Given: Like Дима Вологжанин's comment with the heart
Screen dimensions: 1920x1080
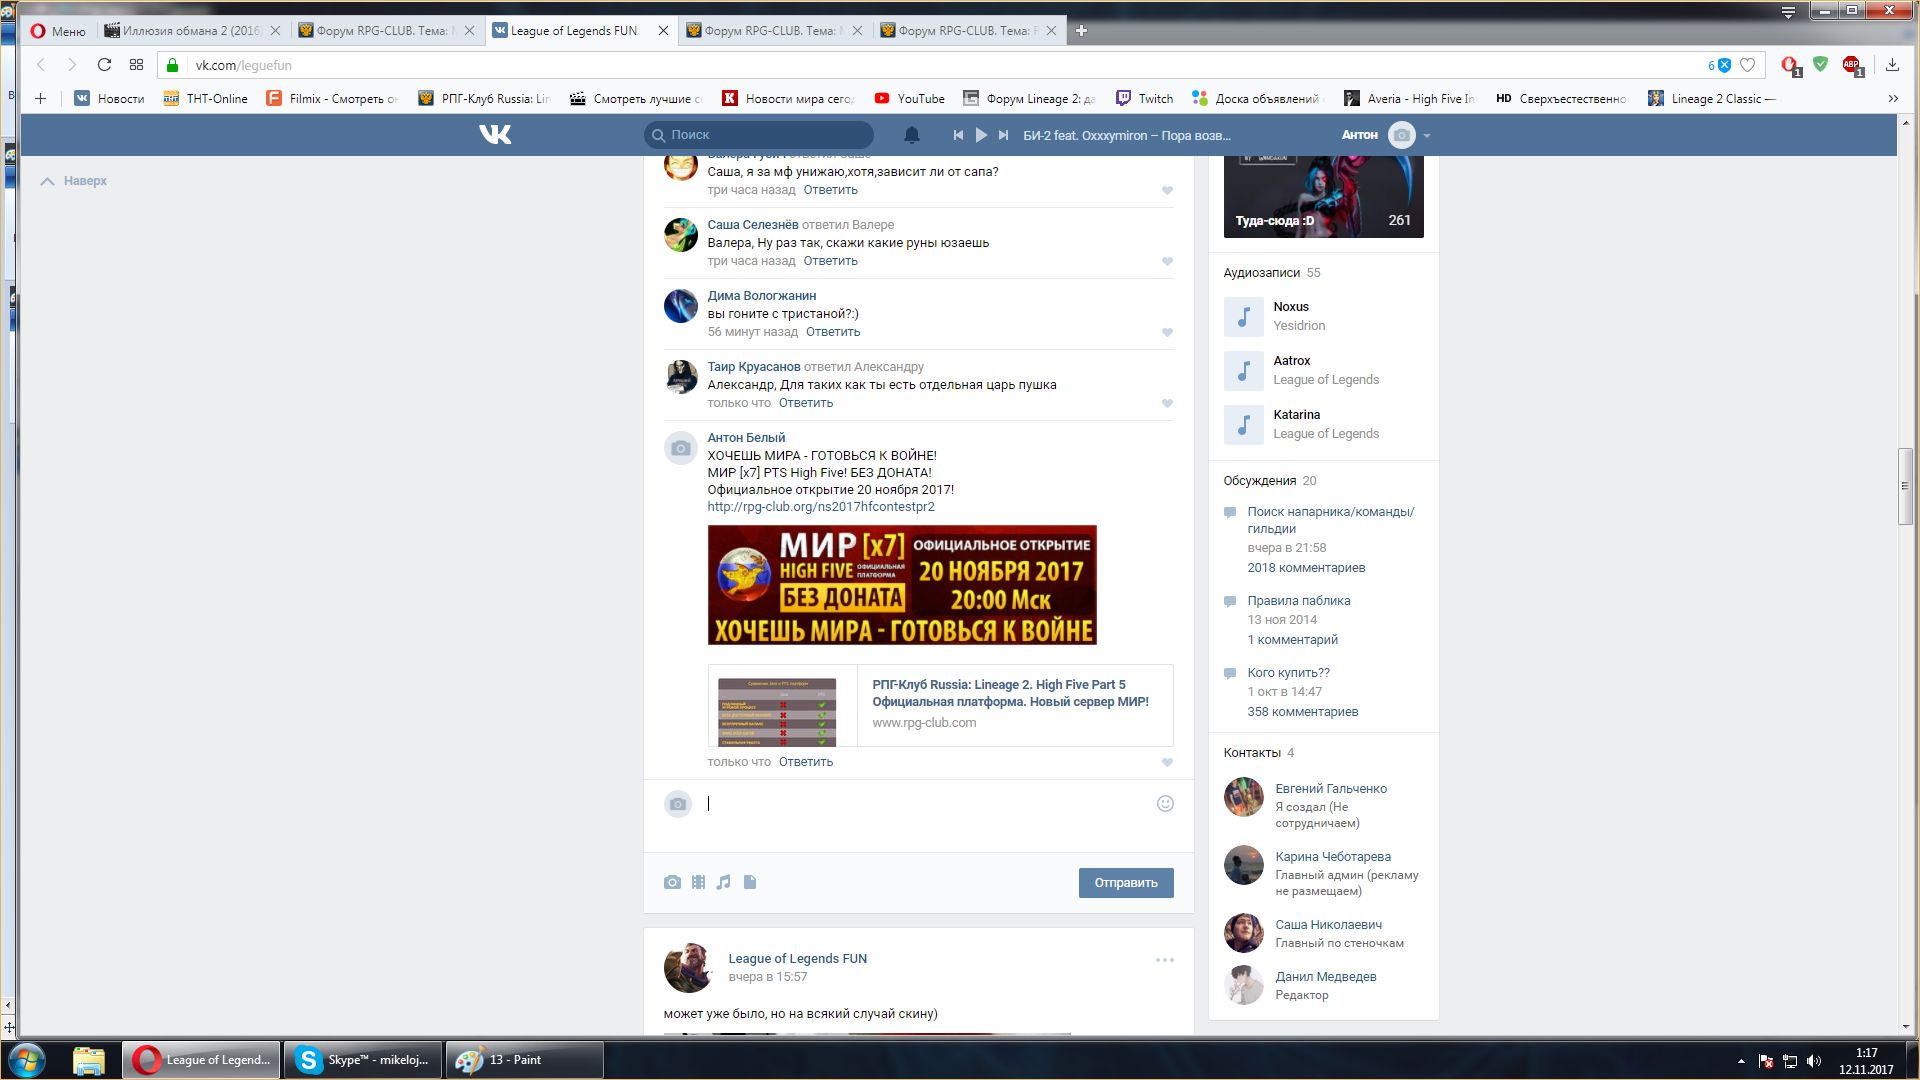Looking at the screenshot, I should pyautogui.click(x=1167, y=333).
